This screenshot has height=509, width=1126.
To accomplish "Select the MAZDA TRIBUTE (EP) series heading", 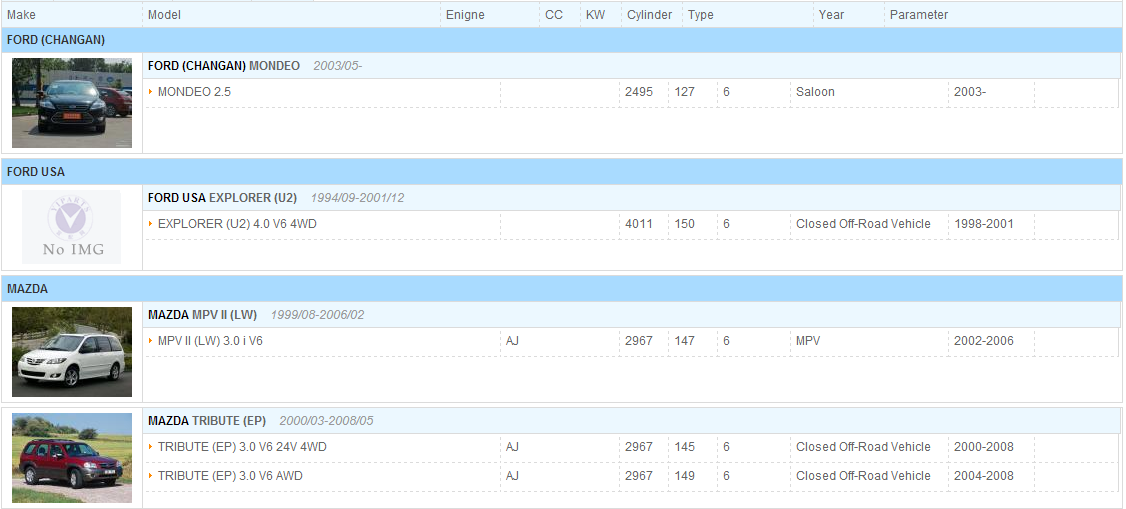I will coord(207,421).
